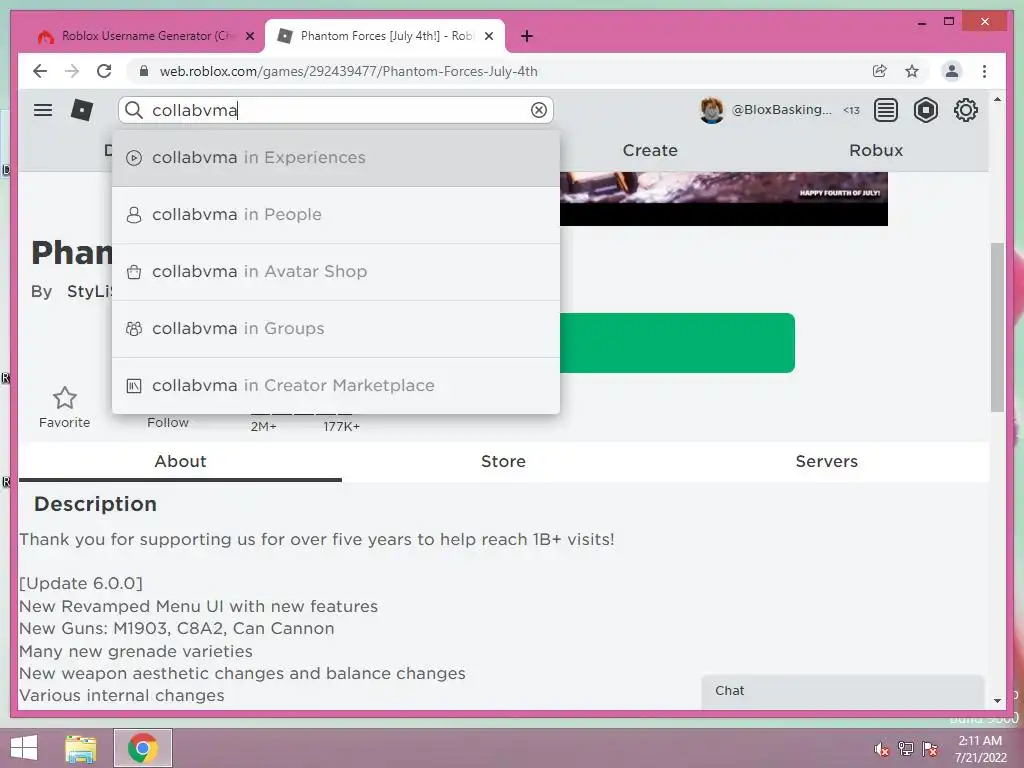Open Chrome's three-dot menu
The height and width of the screenshot is (768, 1024).
[x=984, y=71]
